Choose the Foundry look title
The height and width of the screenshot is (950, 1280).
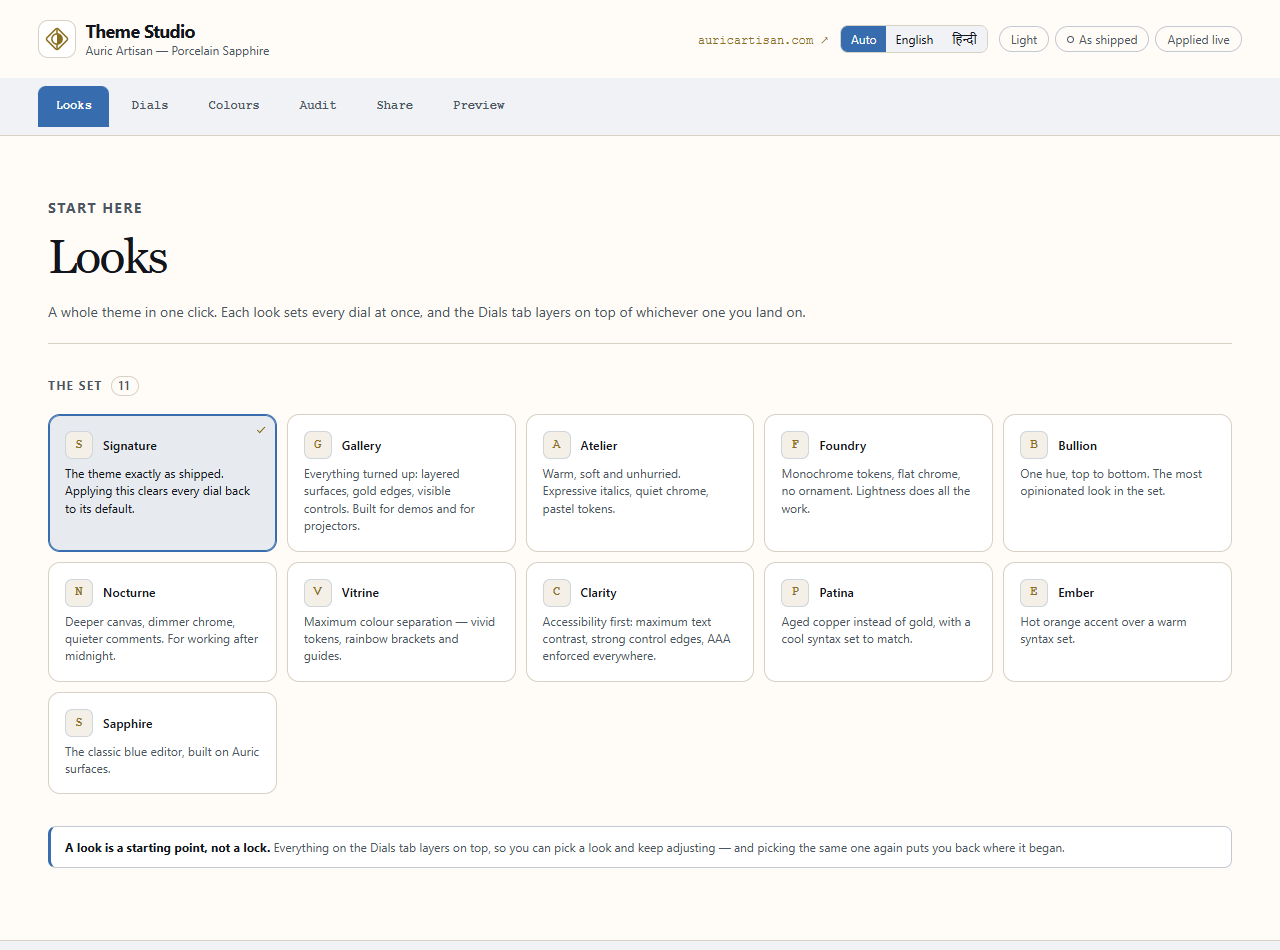[843, 446]
